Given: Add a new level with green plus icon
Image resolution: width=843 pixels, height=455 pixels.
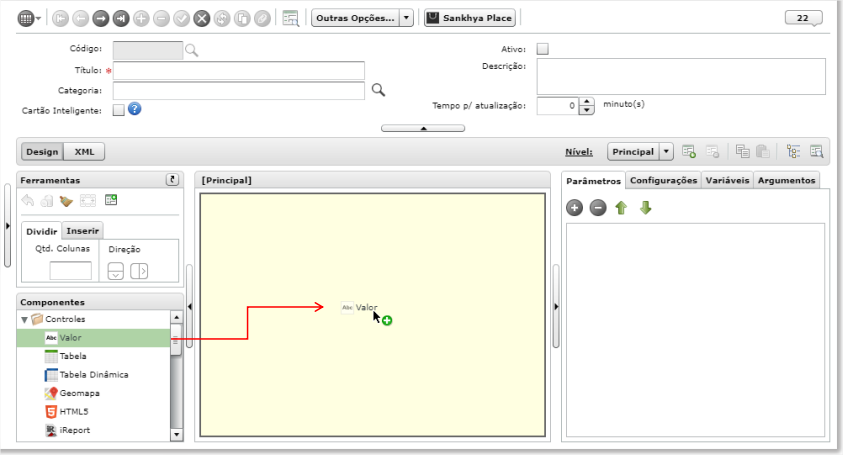Looking at the screenshot, I should pos(689,152).
